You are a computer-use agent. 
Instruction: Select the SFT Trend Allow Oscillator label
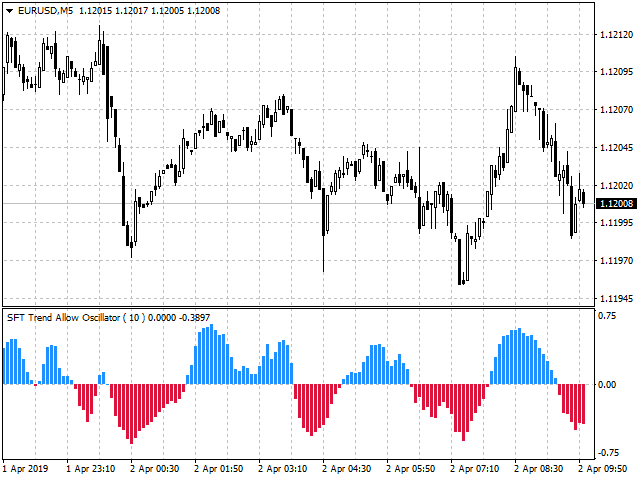point(63,318)
